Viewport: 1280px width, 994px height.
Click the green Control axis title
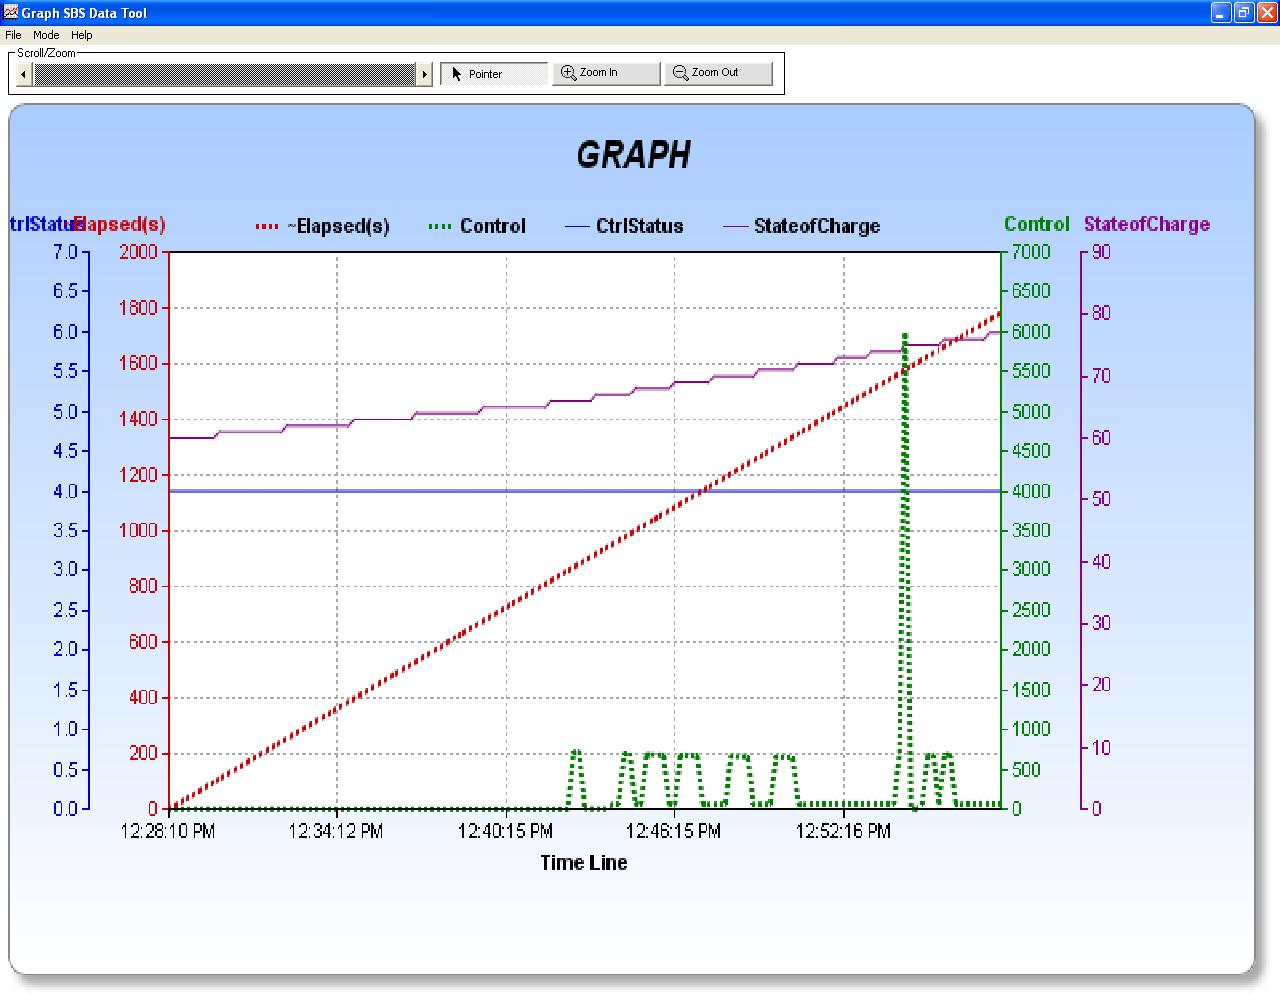click(x=1037, y=225)
